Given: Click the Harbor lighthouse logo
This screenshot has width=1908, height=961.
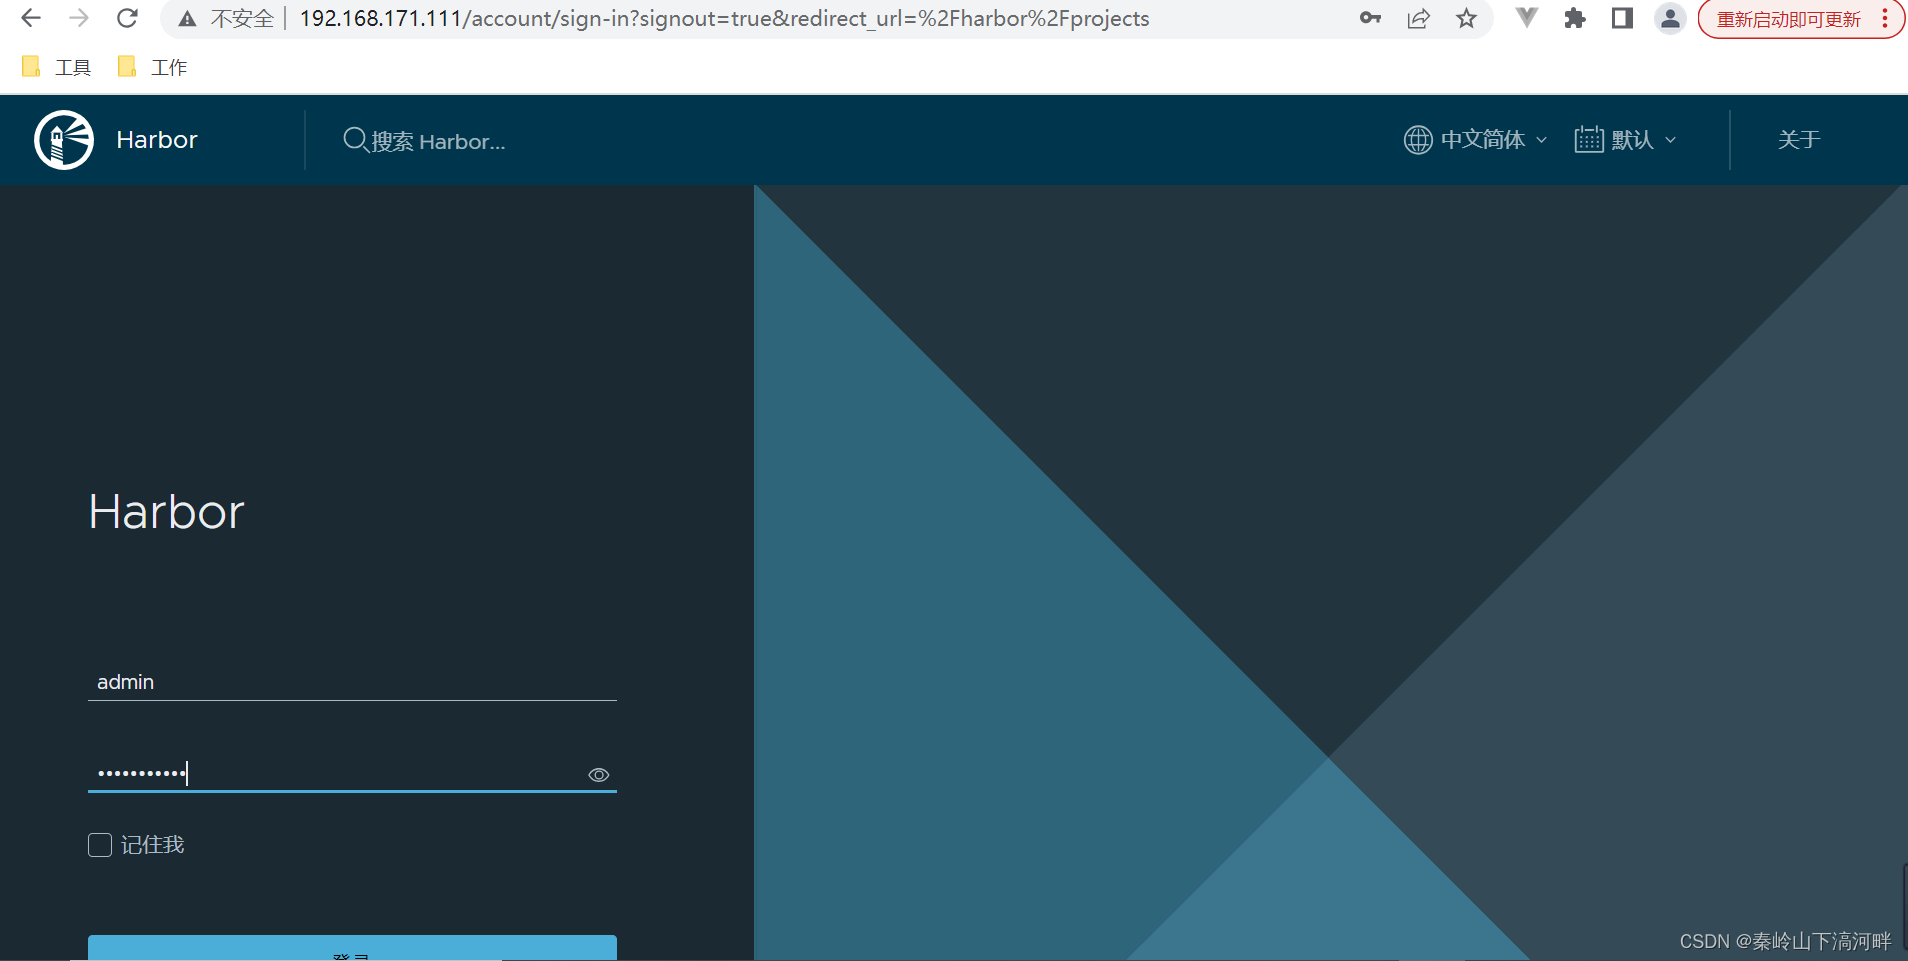Looking at the screenshot, I should coord(62,139).
